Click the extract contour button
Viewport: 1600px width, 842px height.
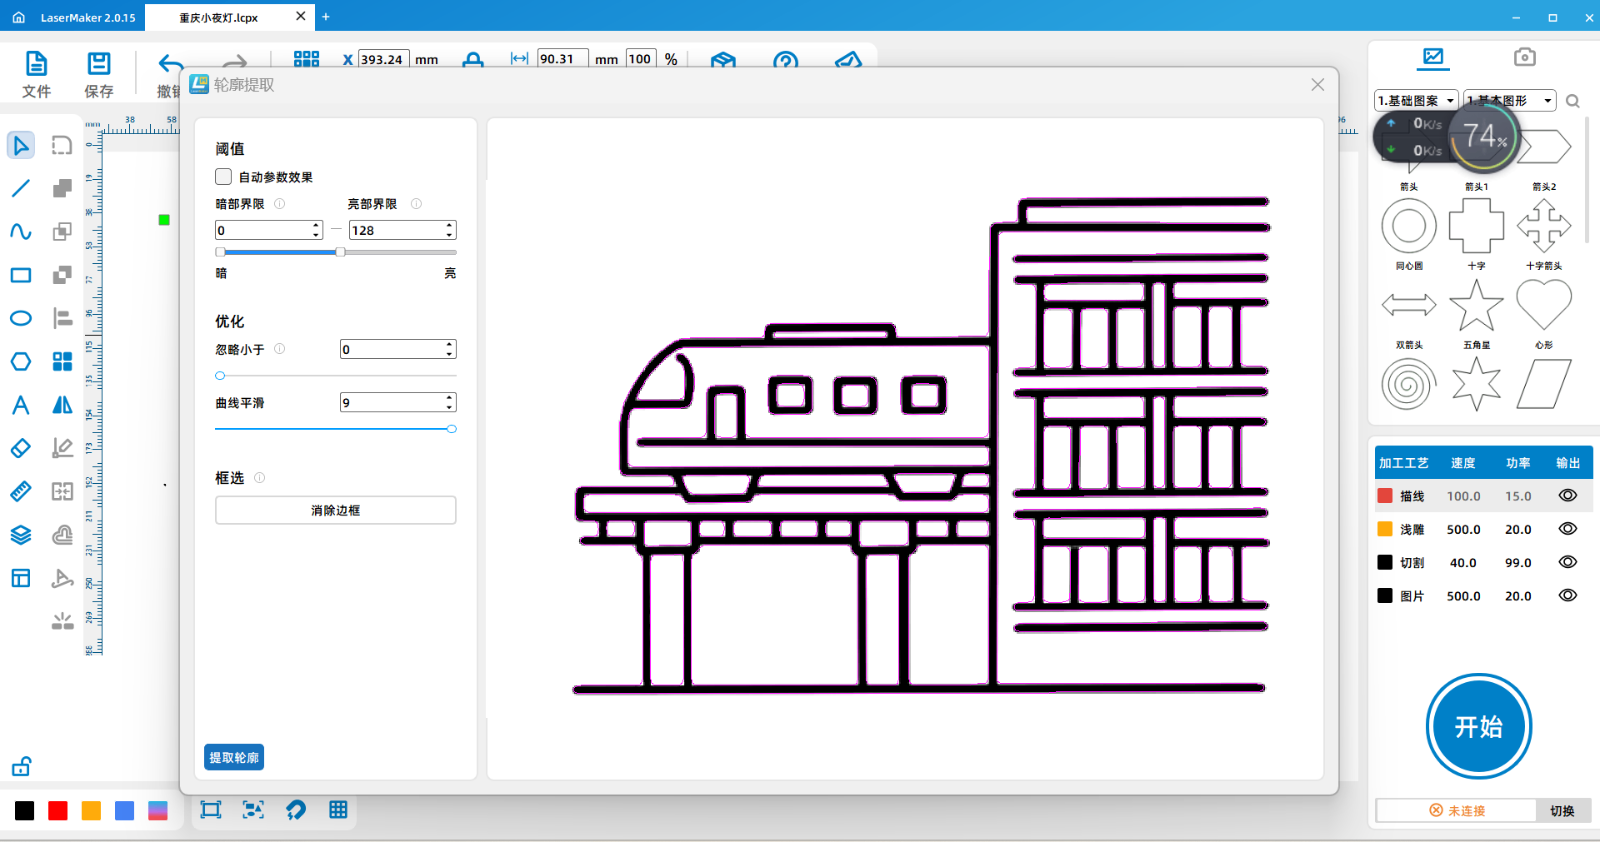234,758
